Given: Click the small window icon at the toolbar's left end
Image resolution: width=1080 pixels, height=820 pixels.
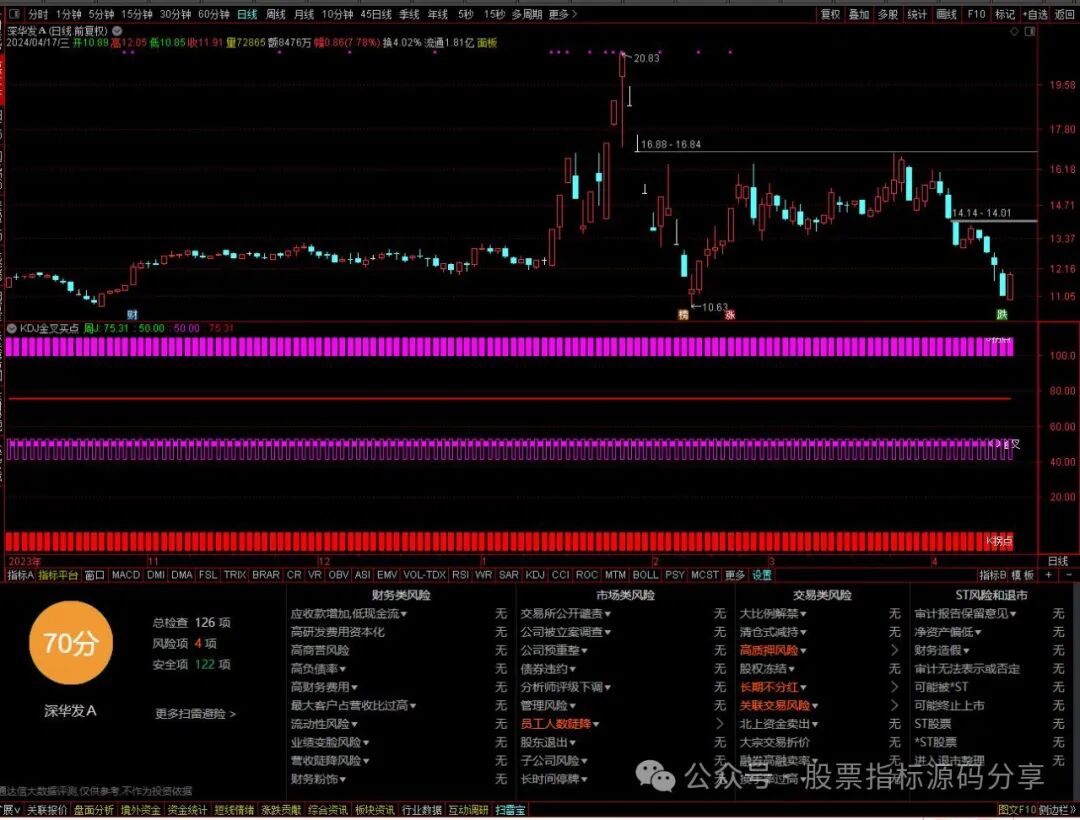Looking at the screenshot, I should (x=14, y=14).
